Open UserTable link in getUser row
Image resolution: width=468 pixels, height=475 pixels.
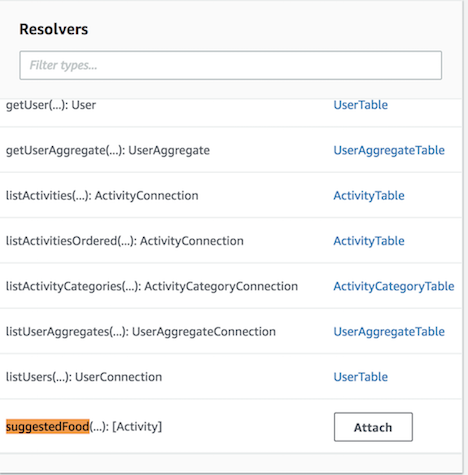(360, 105)
